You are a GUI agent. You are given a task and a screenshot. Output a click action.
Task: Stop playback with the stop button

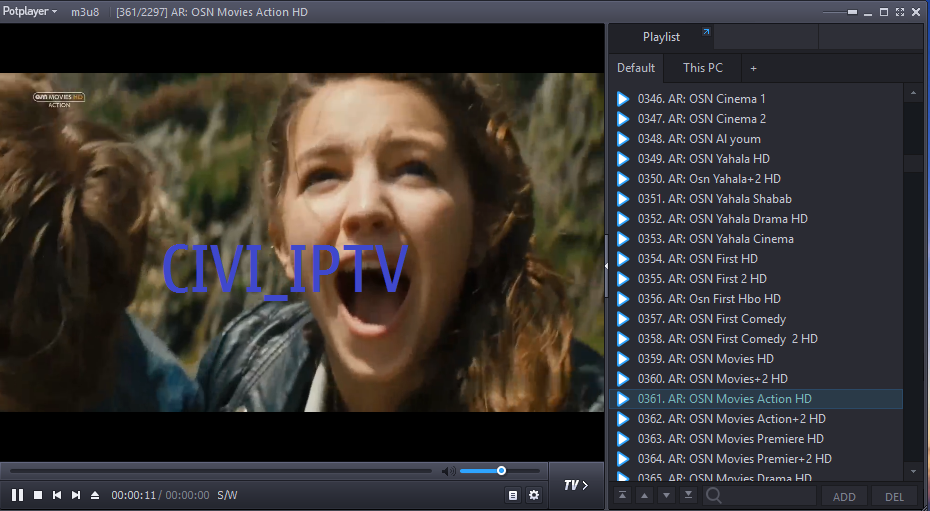click(x=38, y=495)
